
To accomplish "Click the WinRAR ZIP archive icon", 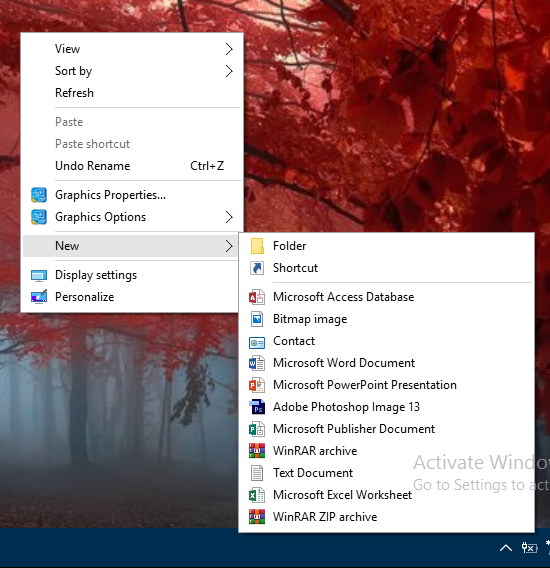I will coord(257,517).
